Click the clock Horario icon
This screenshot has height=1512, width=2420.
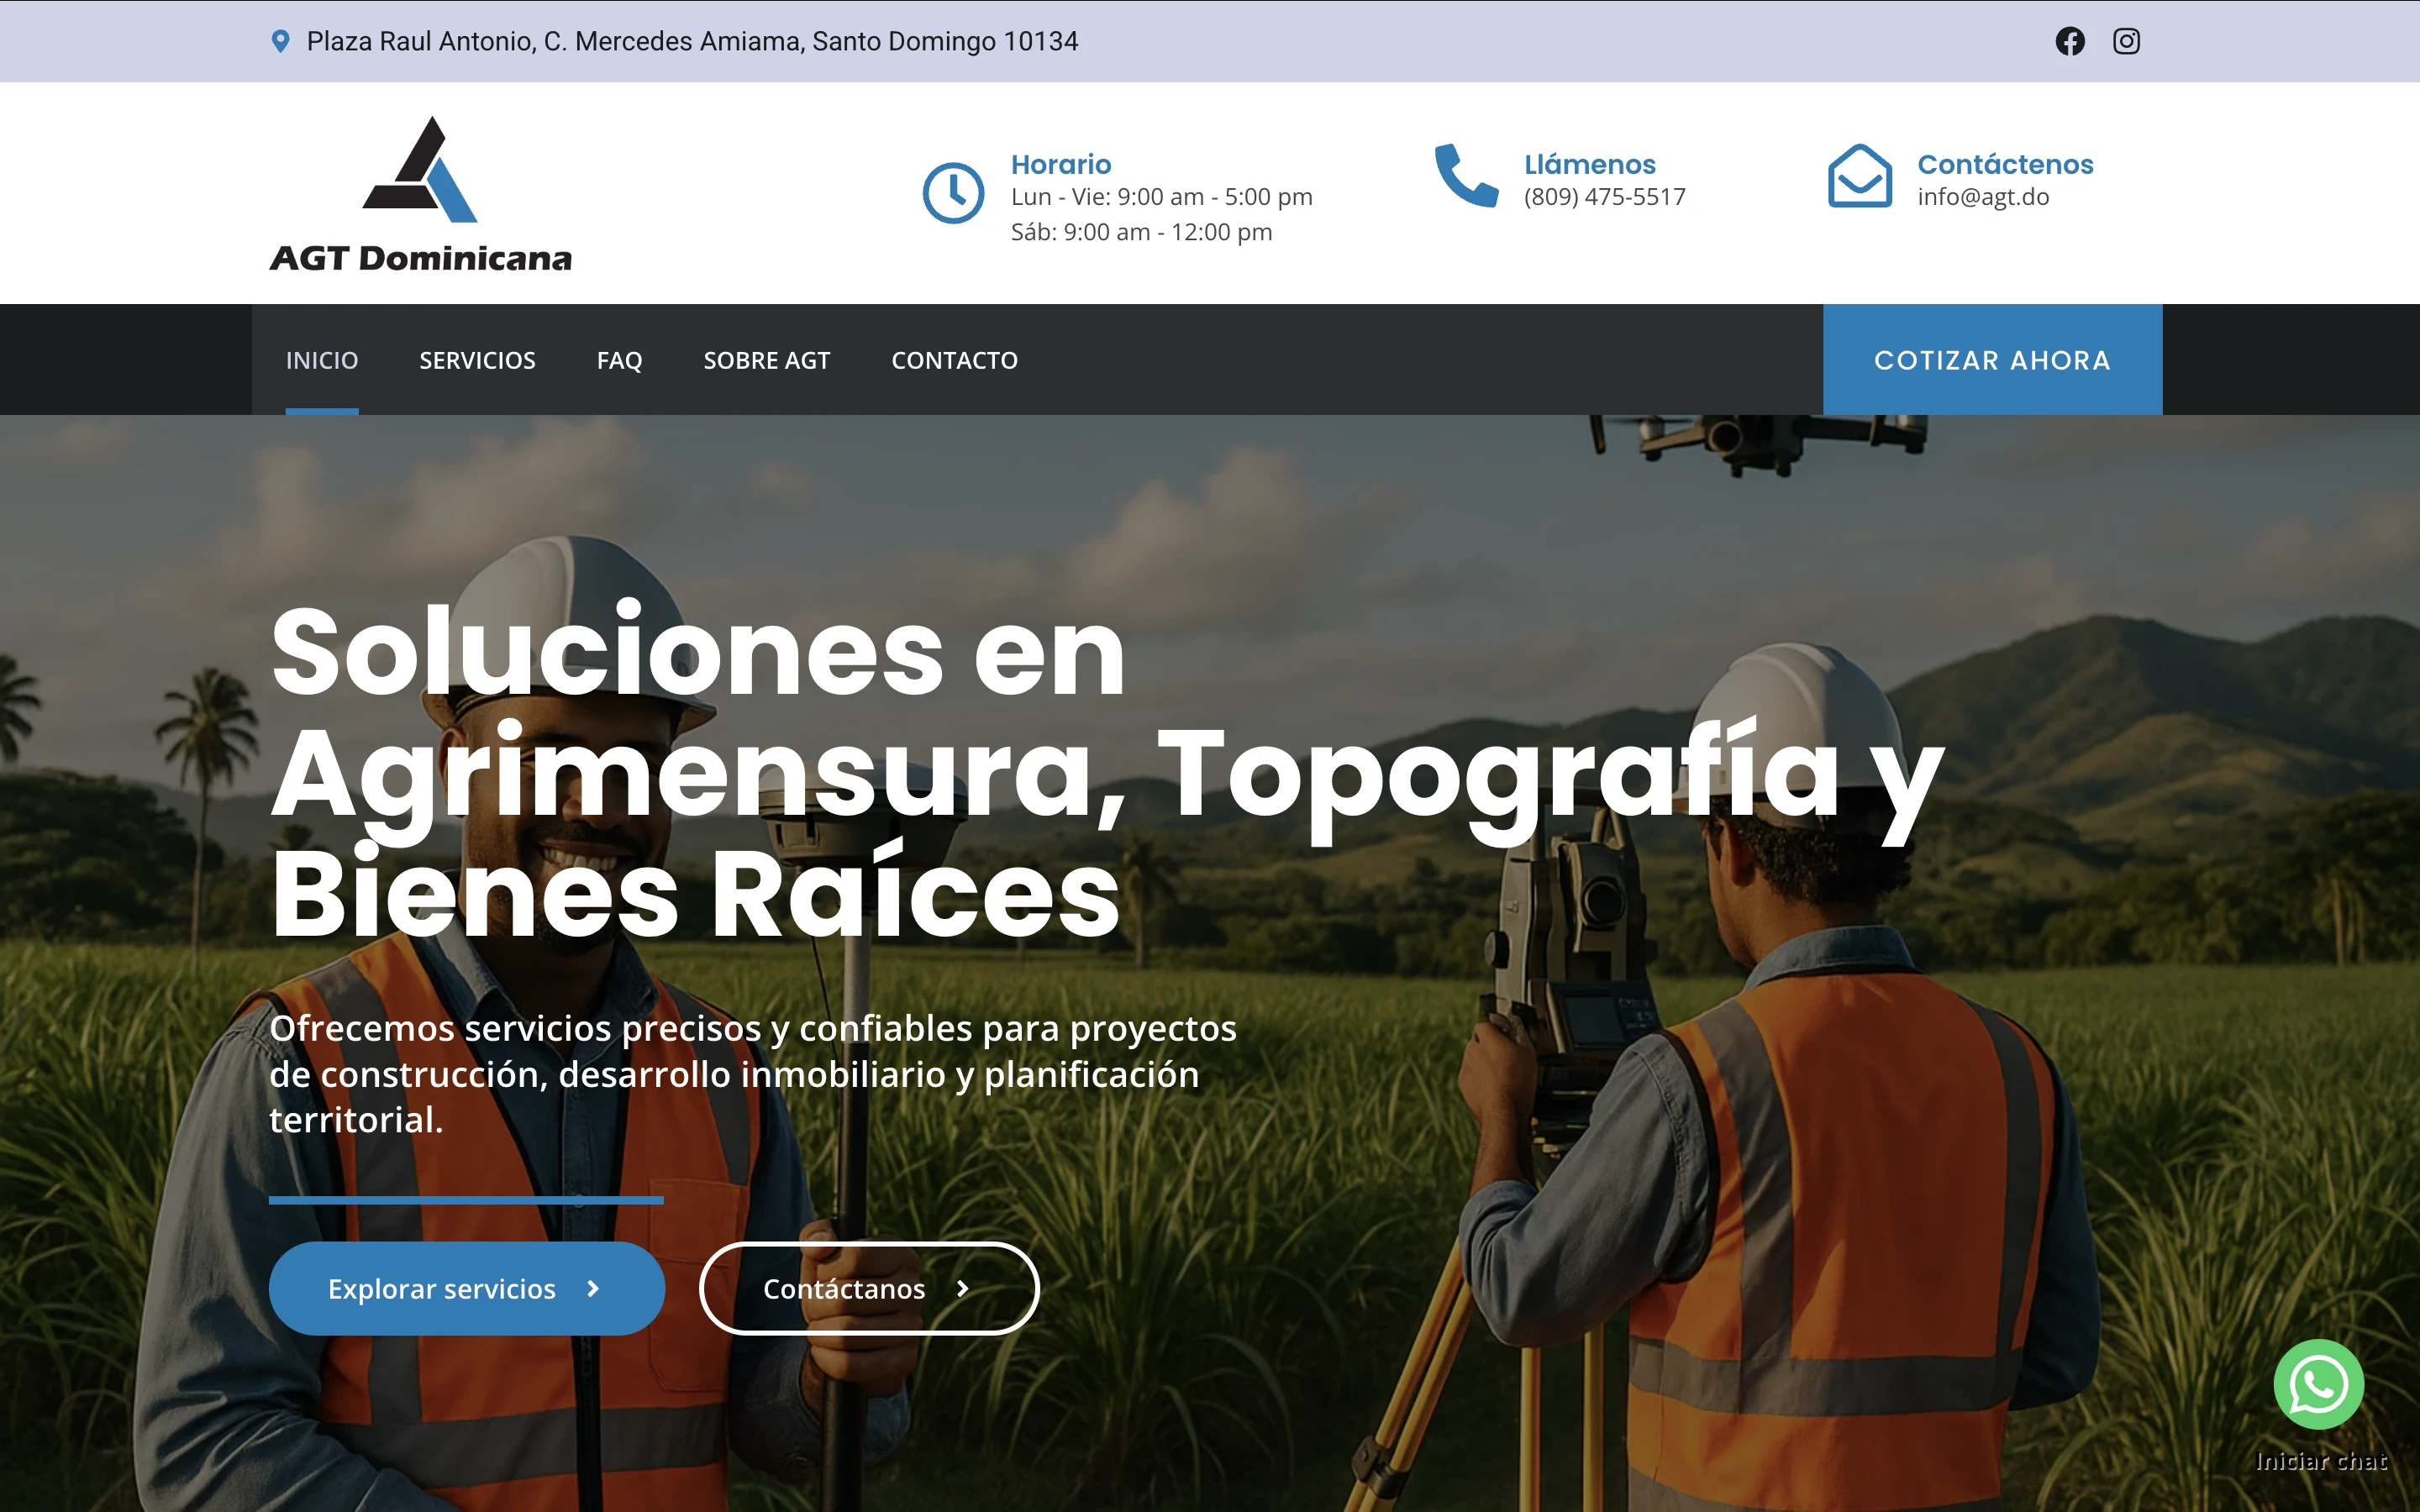(x=953, y=193)
